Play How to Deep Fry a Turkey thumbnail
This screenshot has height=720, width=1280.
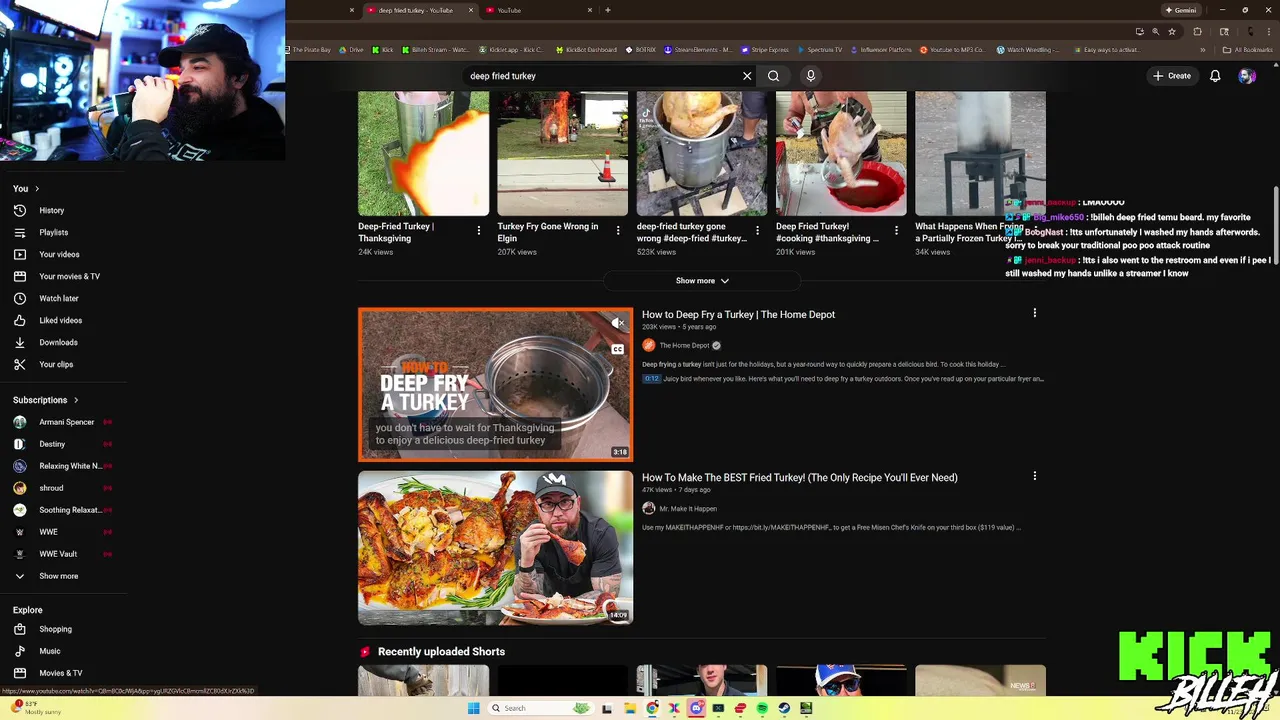coord(495,385)
